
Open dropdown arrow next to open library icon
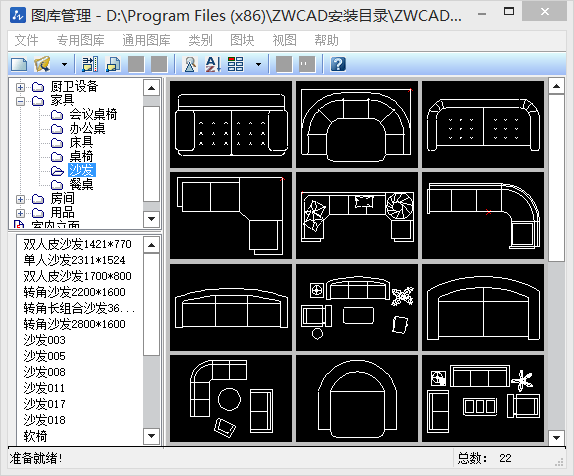pyautogui.click(x=64, y=64)
